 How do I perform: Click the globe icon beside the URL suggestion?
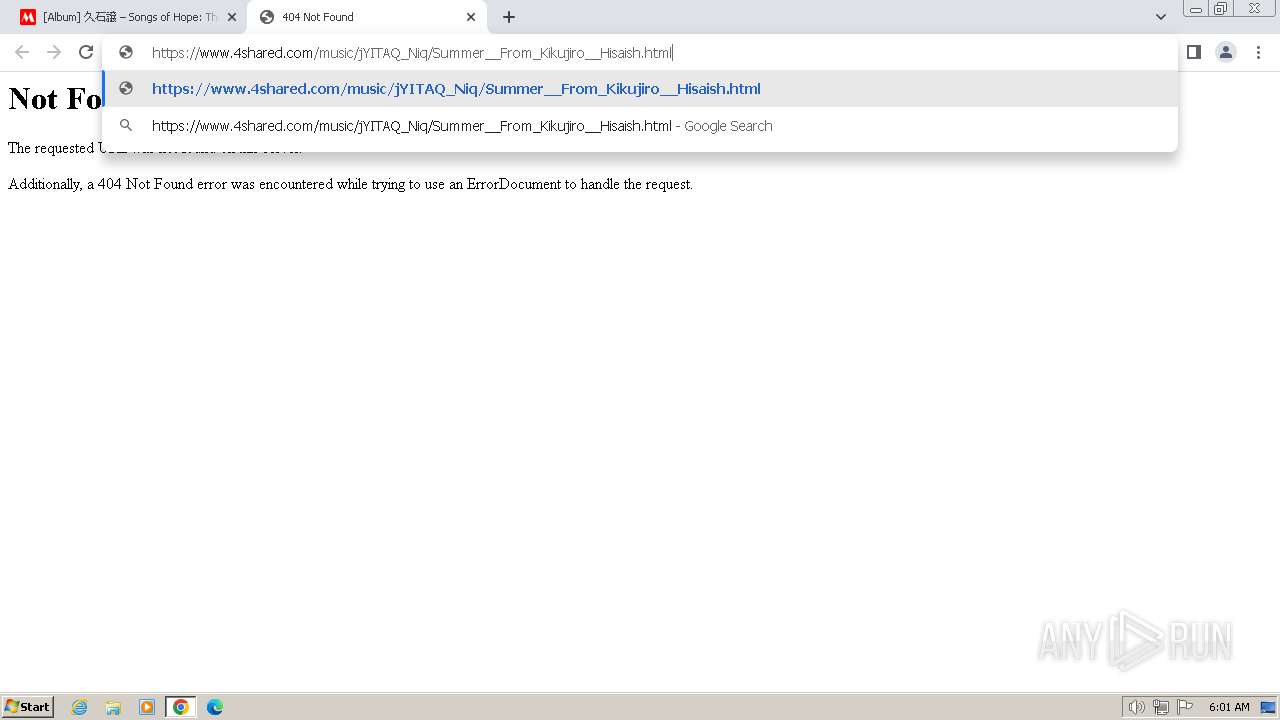coord(126,89)
